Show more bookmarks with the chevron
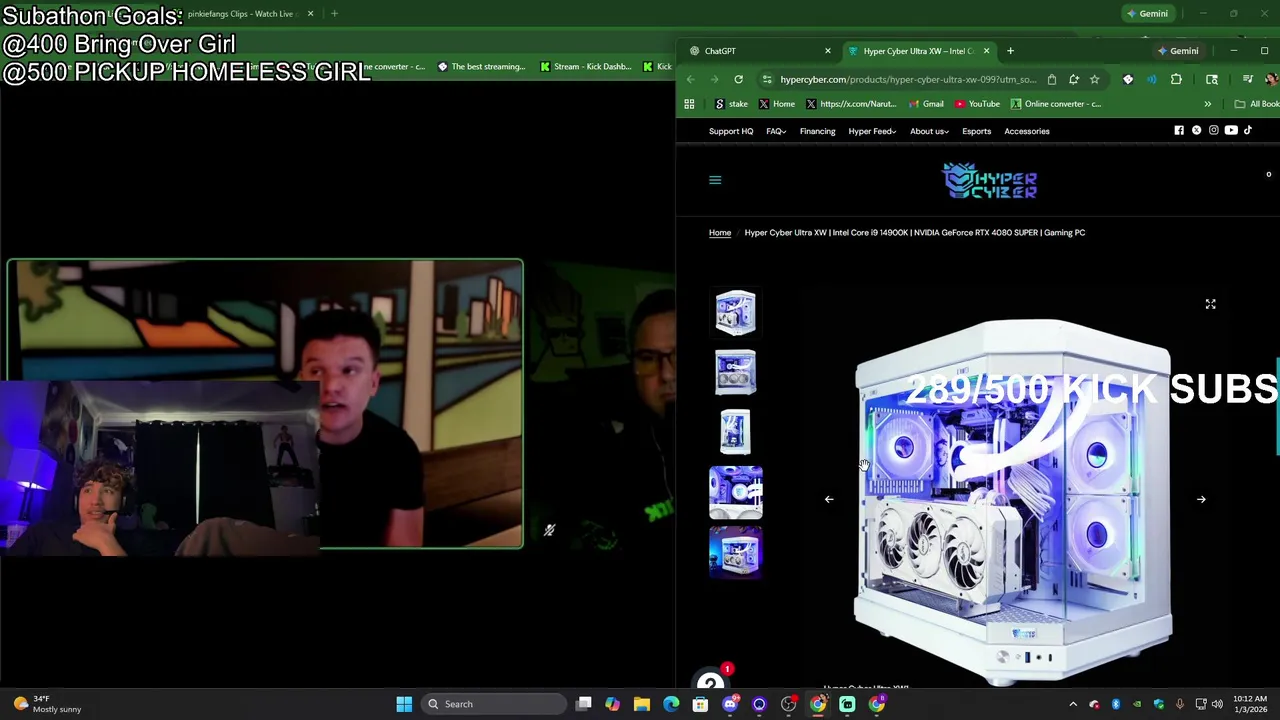This screenshot has height=720, width=1280. pyautogui.click(x=1207, y=104)
